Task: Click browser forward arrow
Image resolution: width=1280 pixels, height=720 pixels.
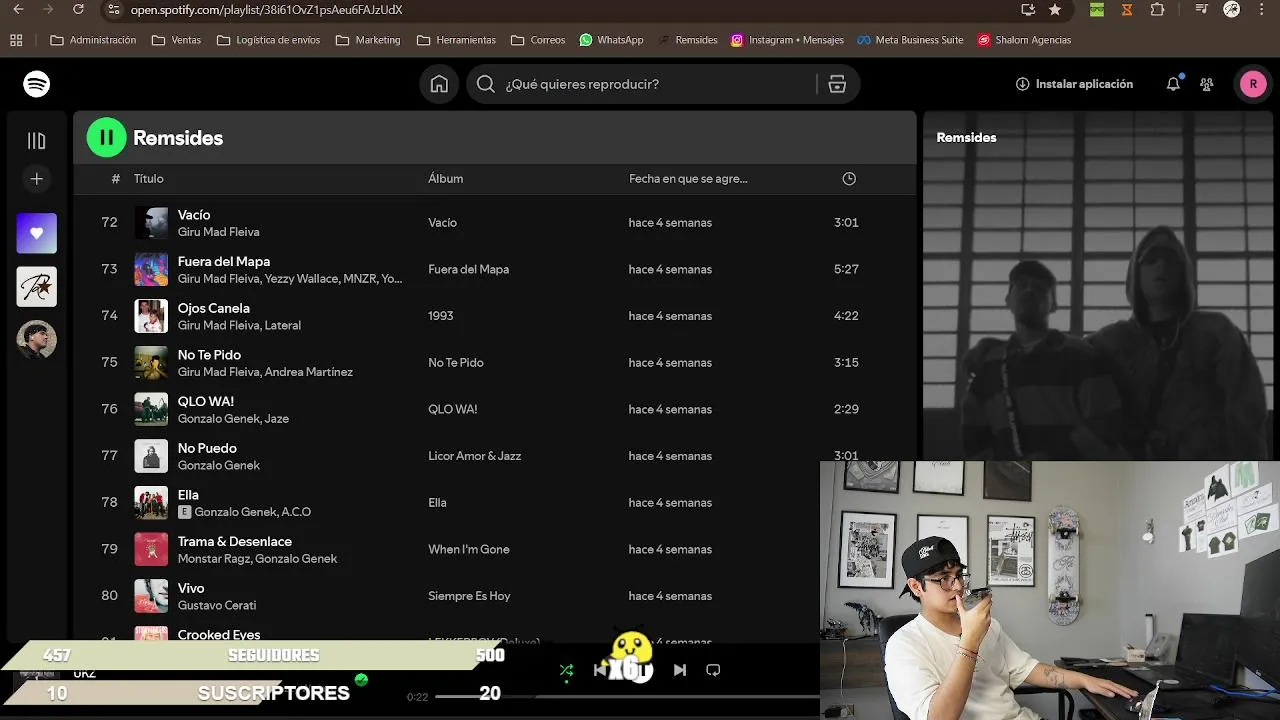Action: click(x=48, y=10)
